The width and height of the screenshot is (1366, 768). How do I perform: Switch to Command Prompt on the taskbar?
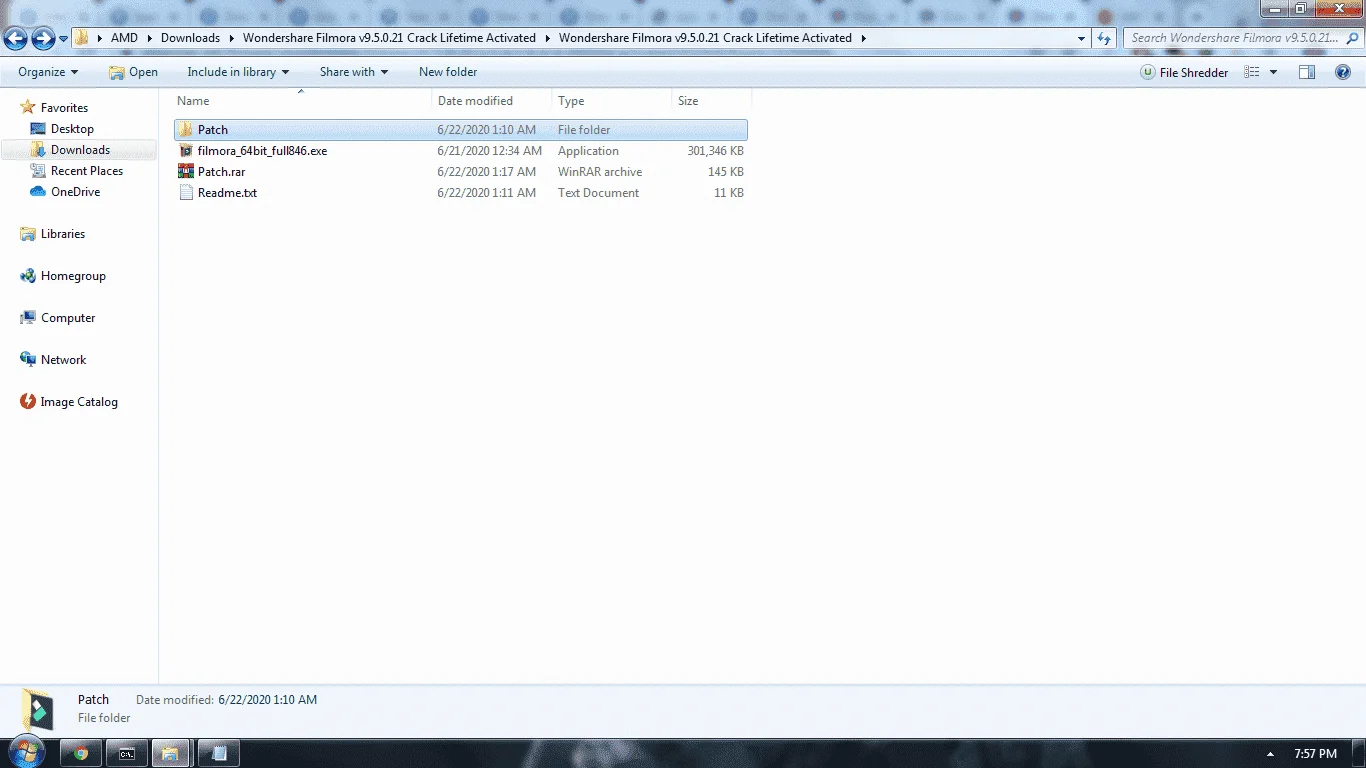pyautogui.click(x=127, y=753)
